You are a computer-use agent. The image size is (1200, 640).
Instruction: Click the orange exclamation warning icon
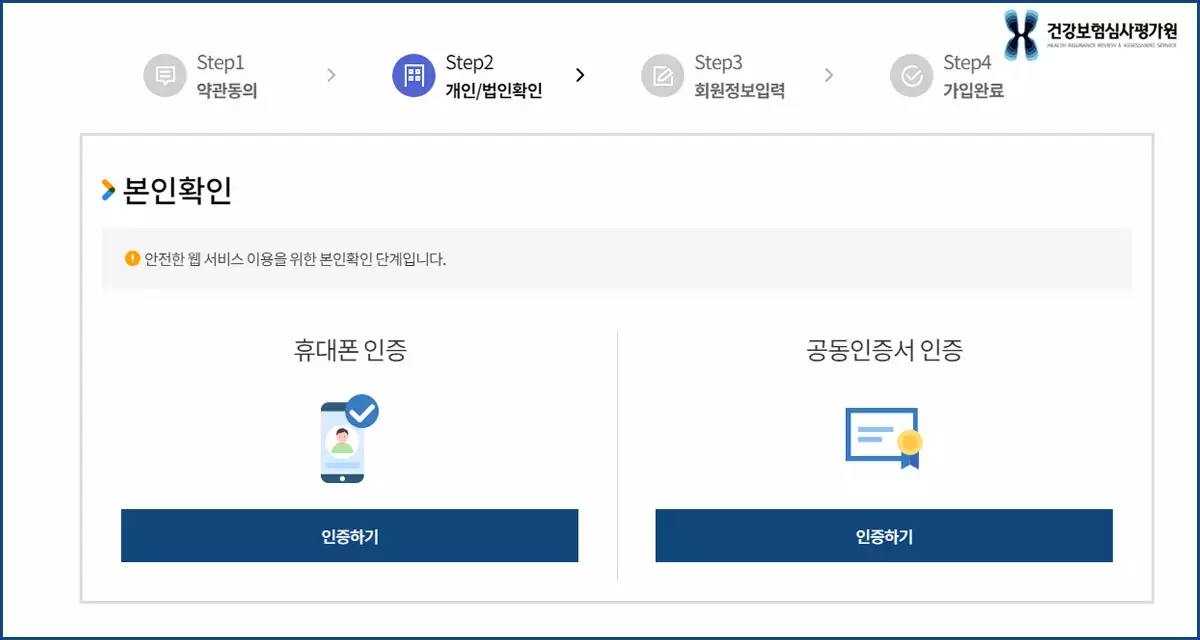131,257
